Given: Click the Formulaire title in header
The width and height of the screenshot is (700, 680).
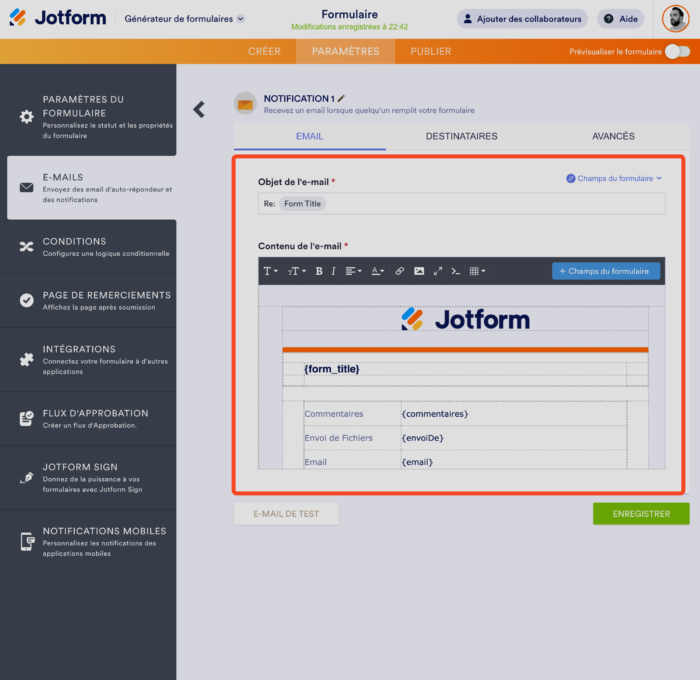Looking at the screenshot, I should tap(350, 14).
